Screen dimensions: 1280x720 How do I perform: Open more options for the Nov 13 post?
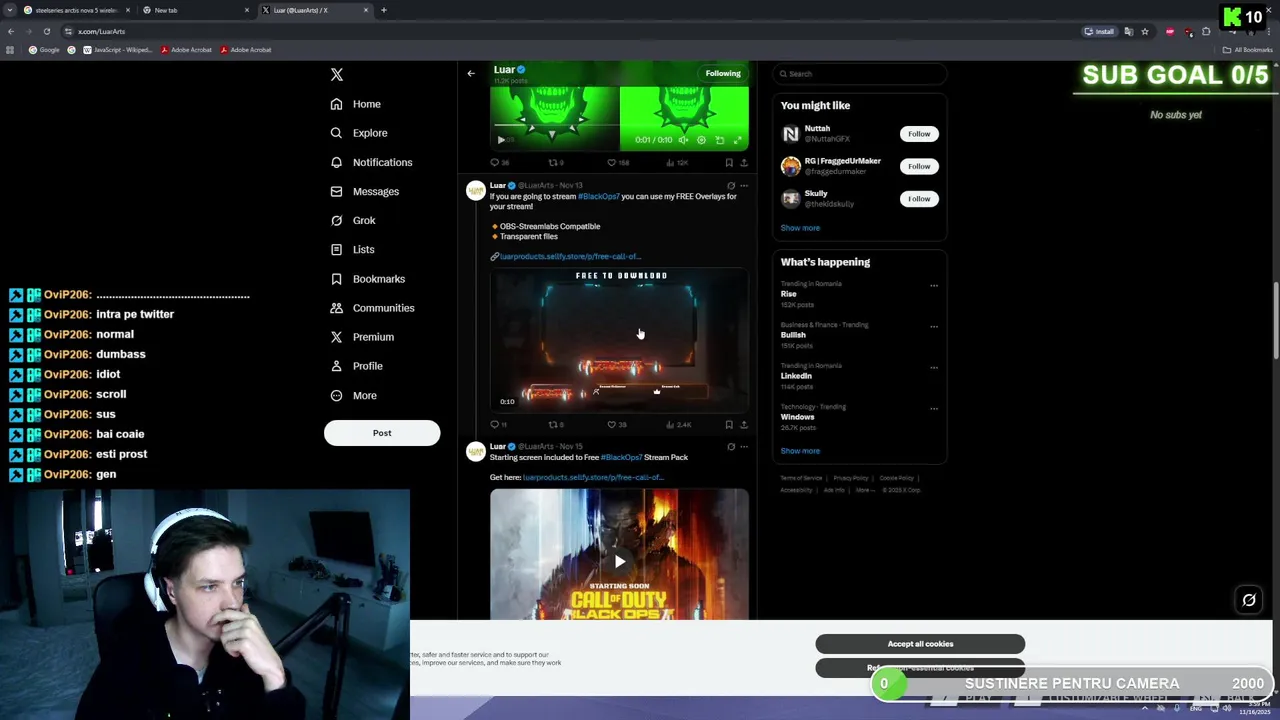(x=743, y=185)
